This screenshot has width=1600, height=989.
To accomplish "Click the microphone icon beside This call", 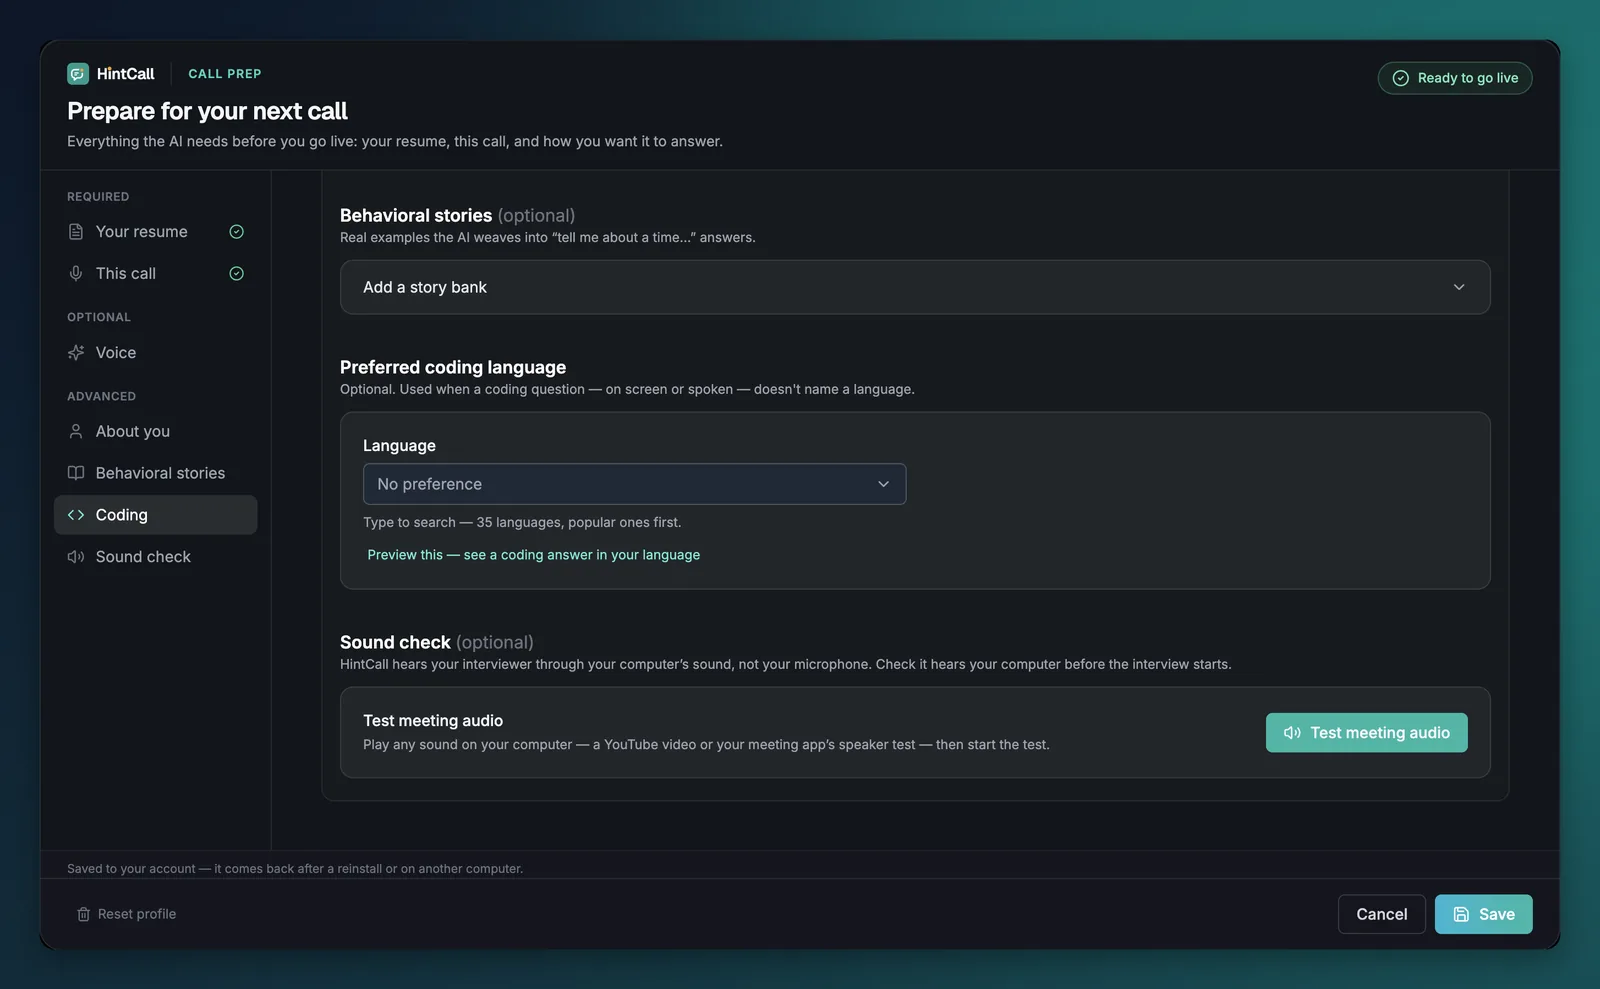I will pos(76,273).
